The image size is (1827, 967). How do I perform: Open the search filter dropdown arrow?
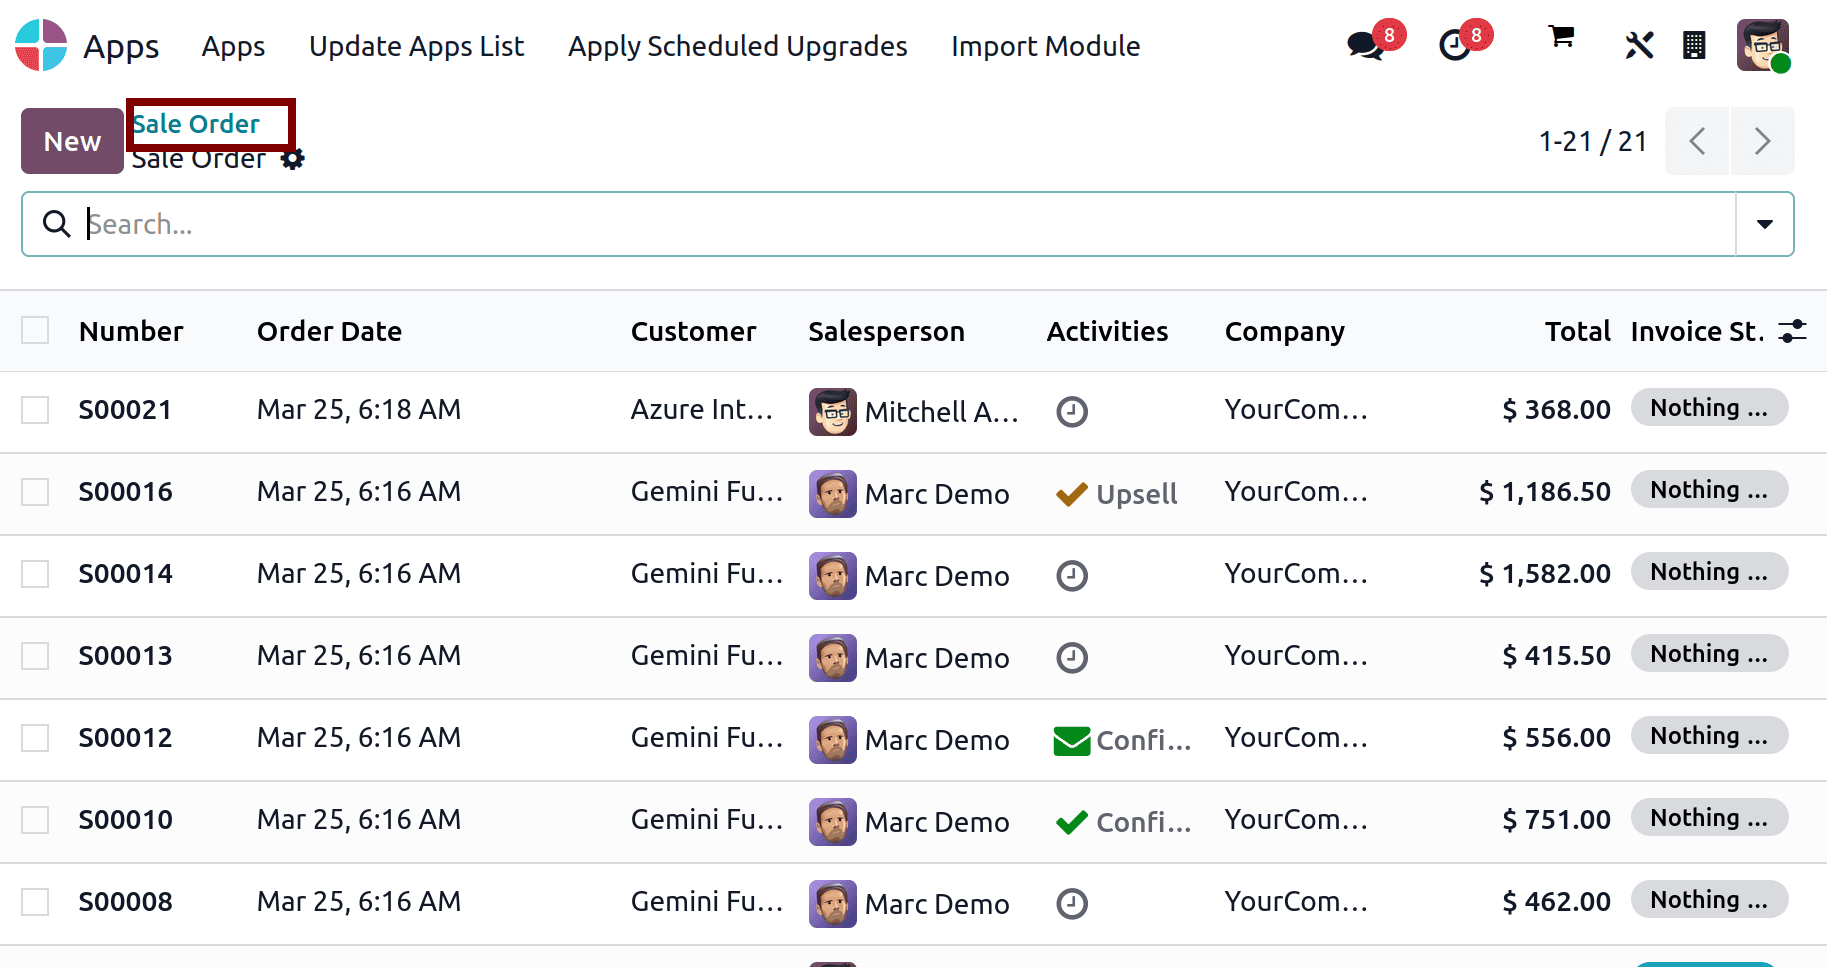click(1764, 224)
